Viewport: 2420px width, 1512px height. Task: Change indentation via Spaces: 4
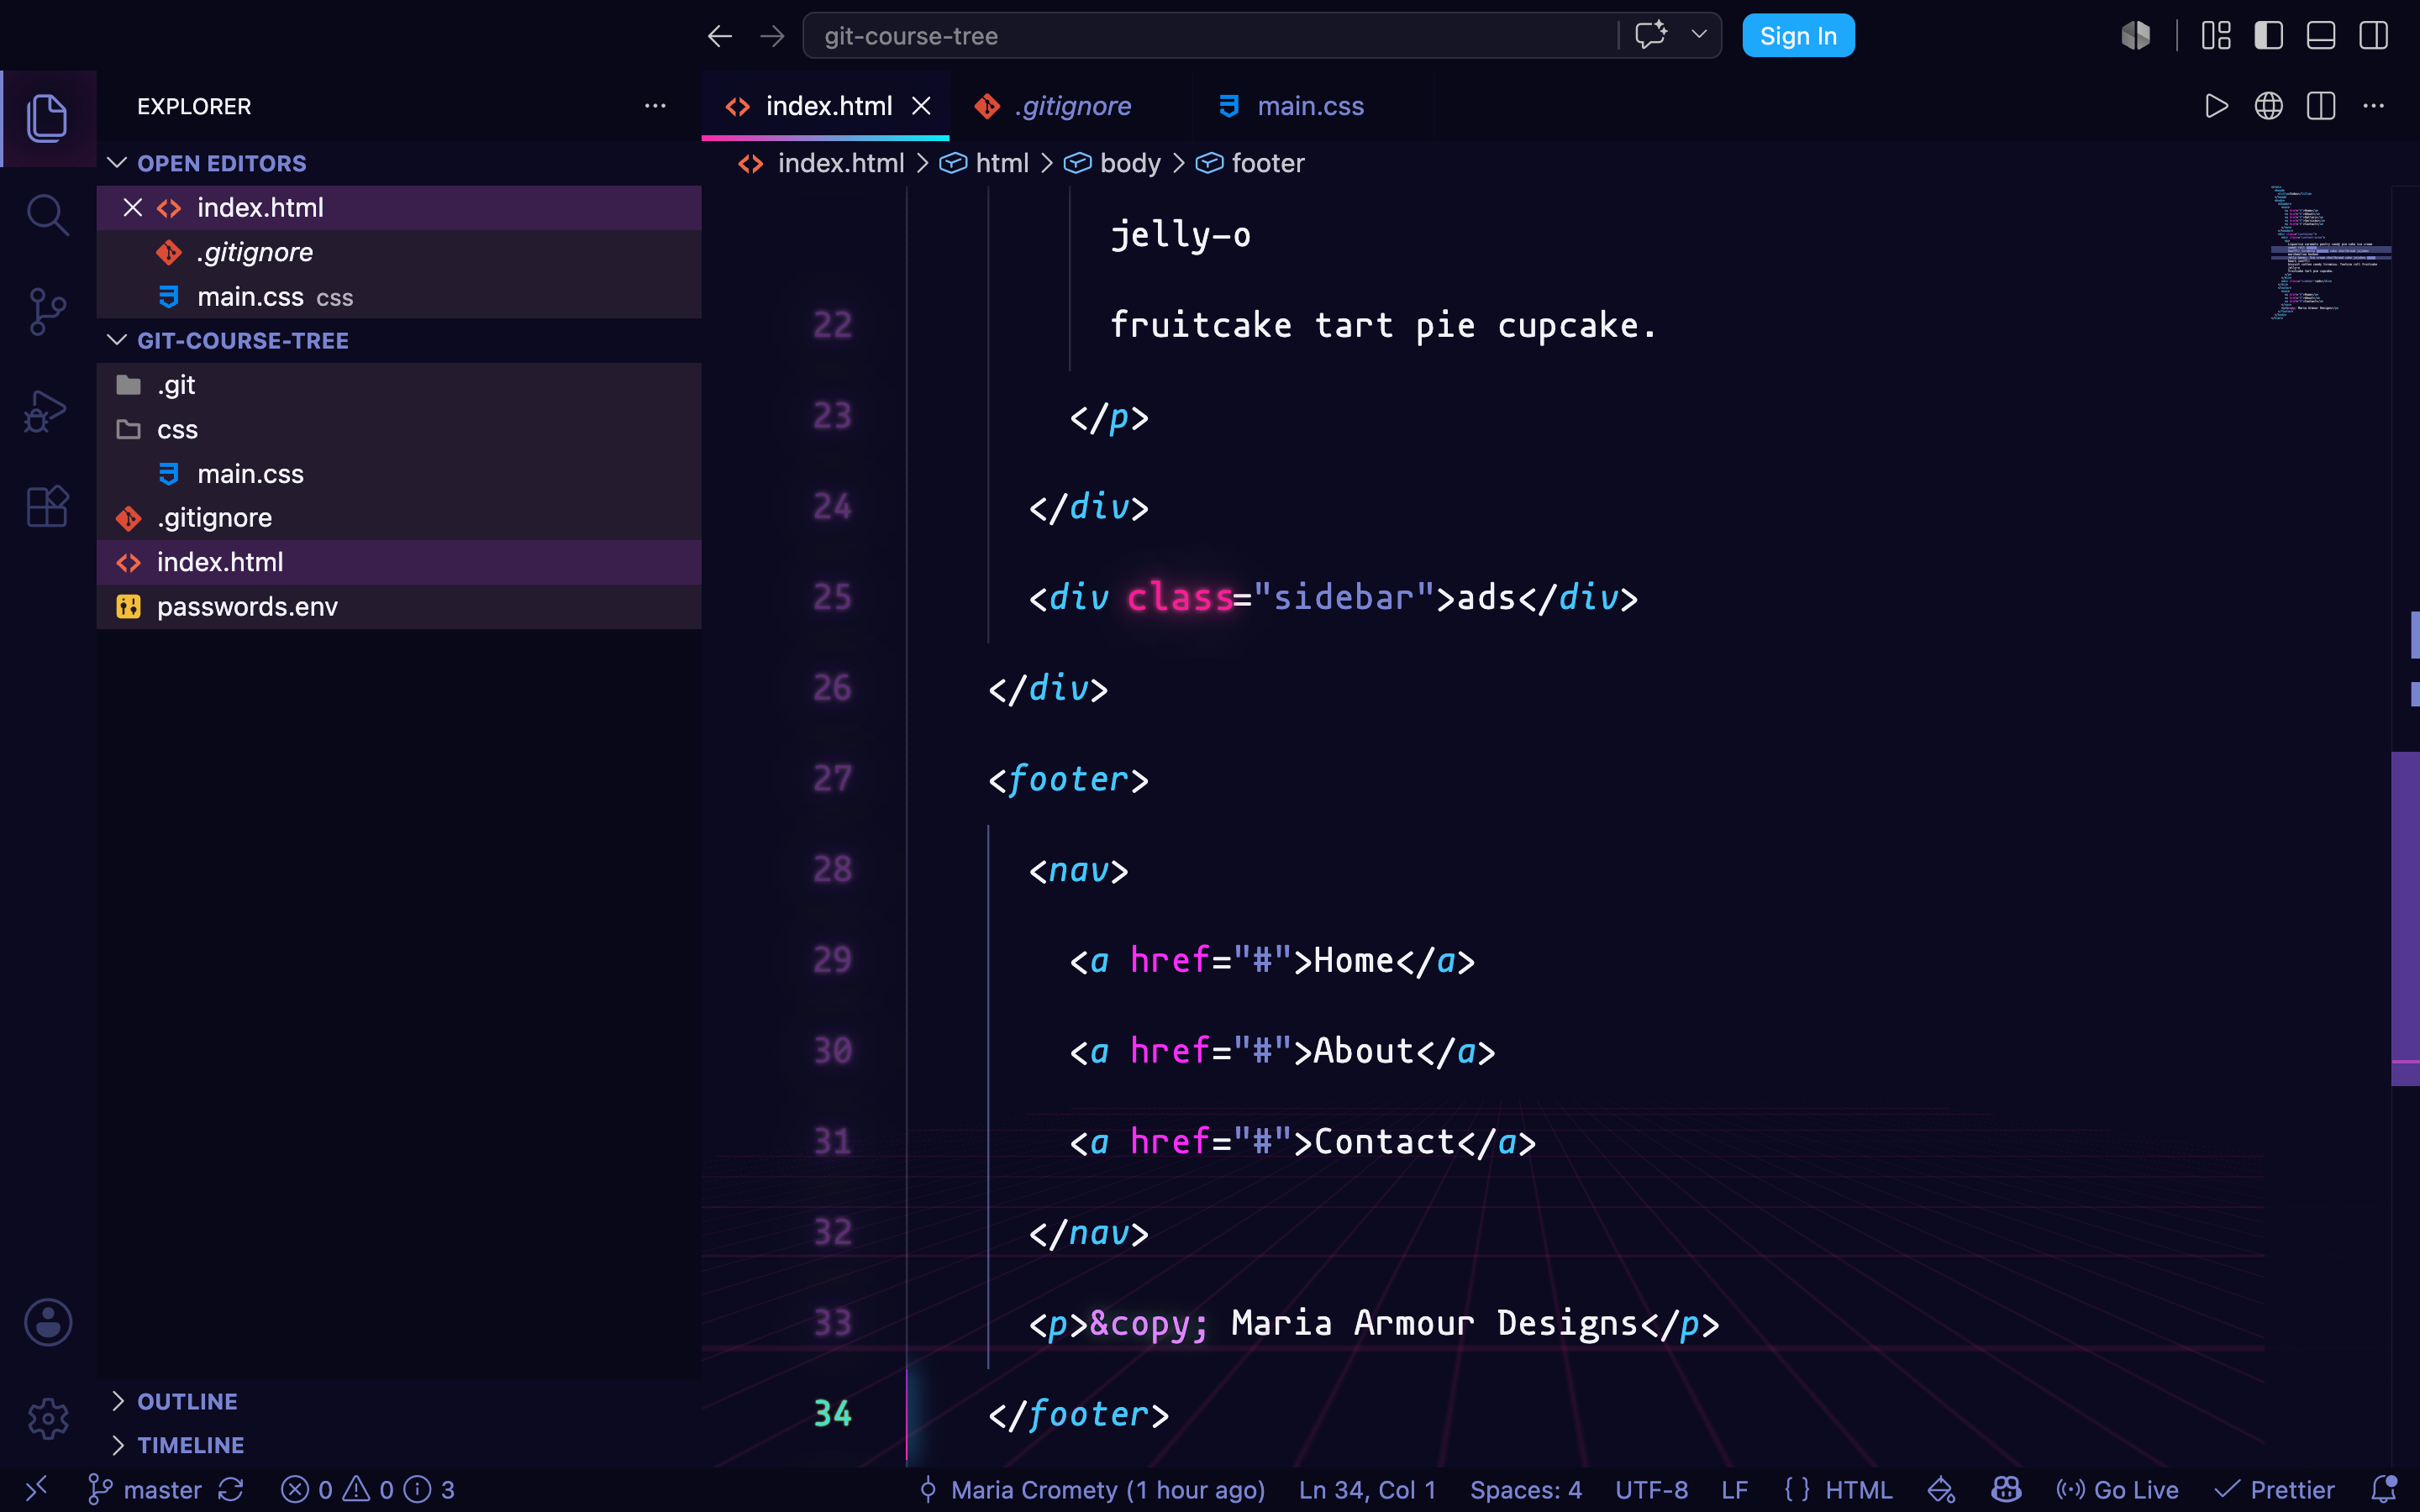(1526, 1490)
